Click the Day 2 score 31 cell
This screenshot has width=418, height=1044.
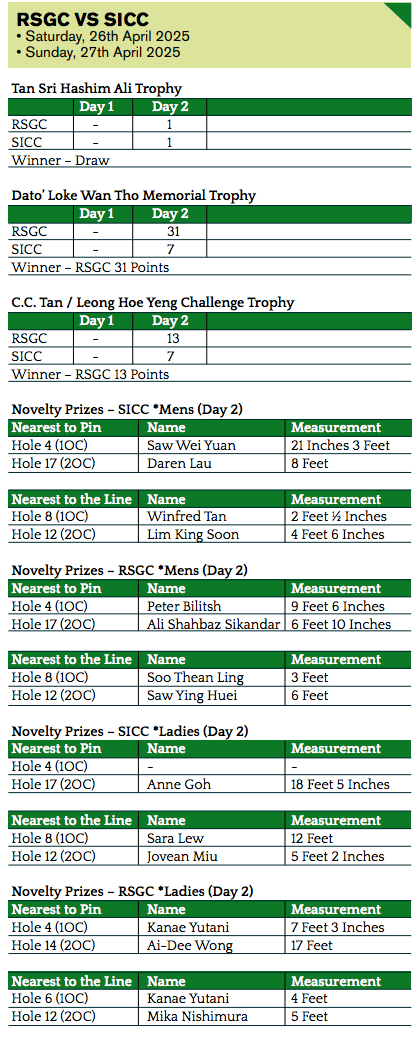tap(170, 232)
